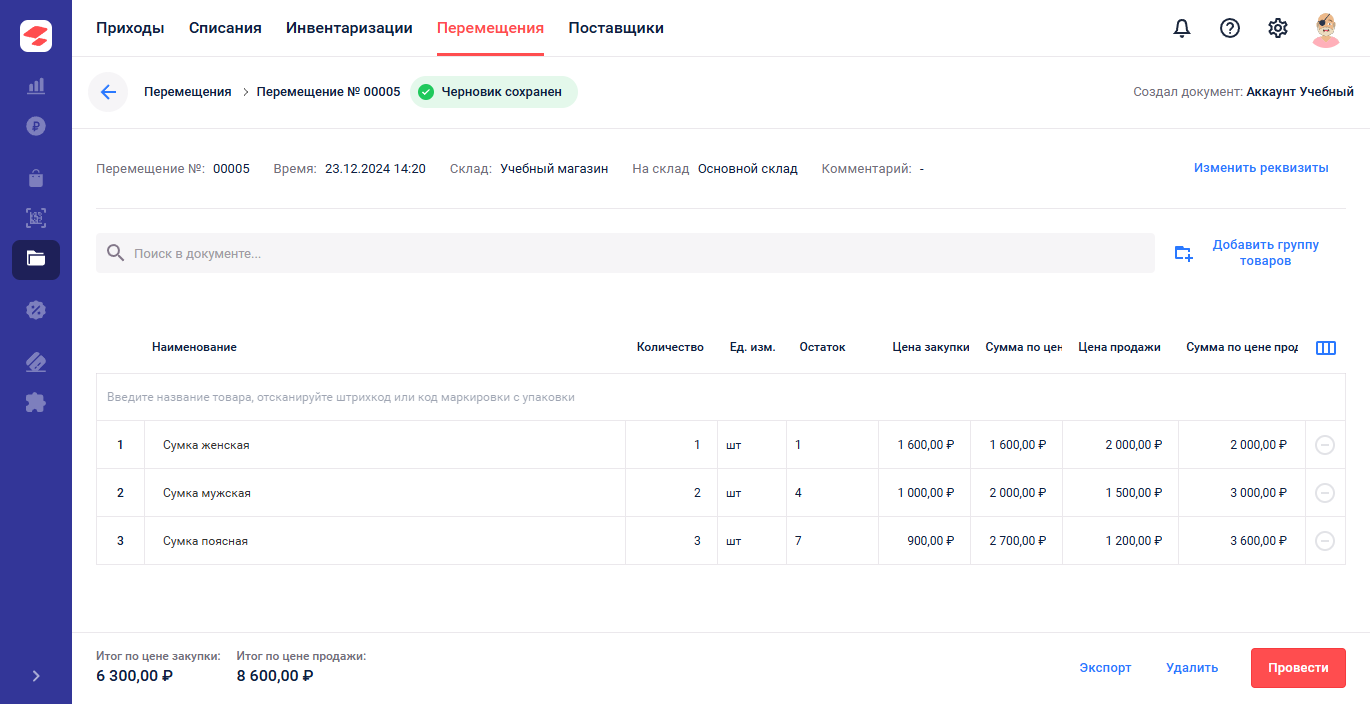Remove the Сумка мужская row
1370x704 pixels.
pos(1325,493)
